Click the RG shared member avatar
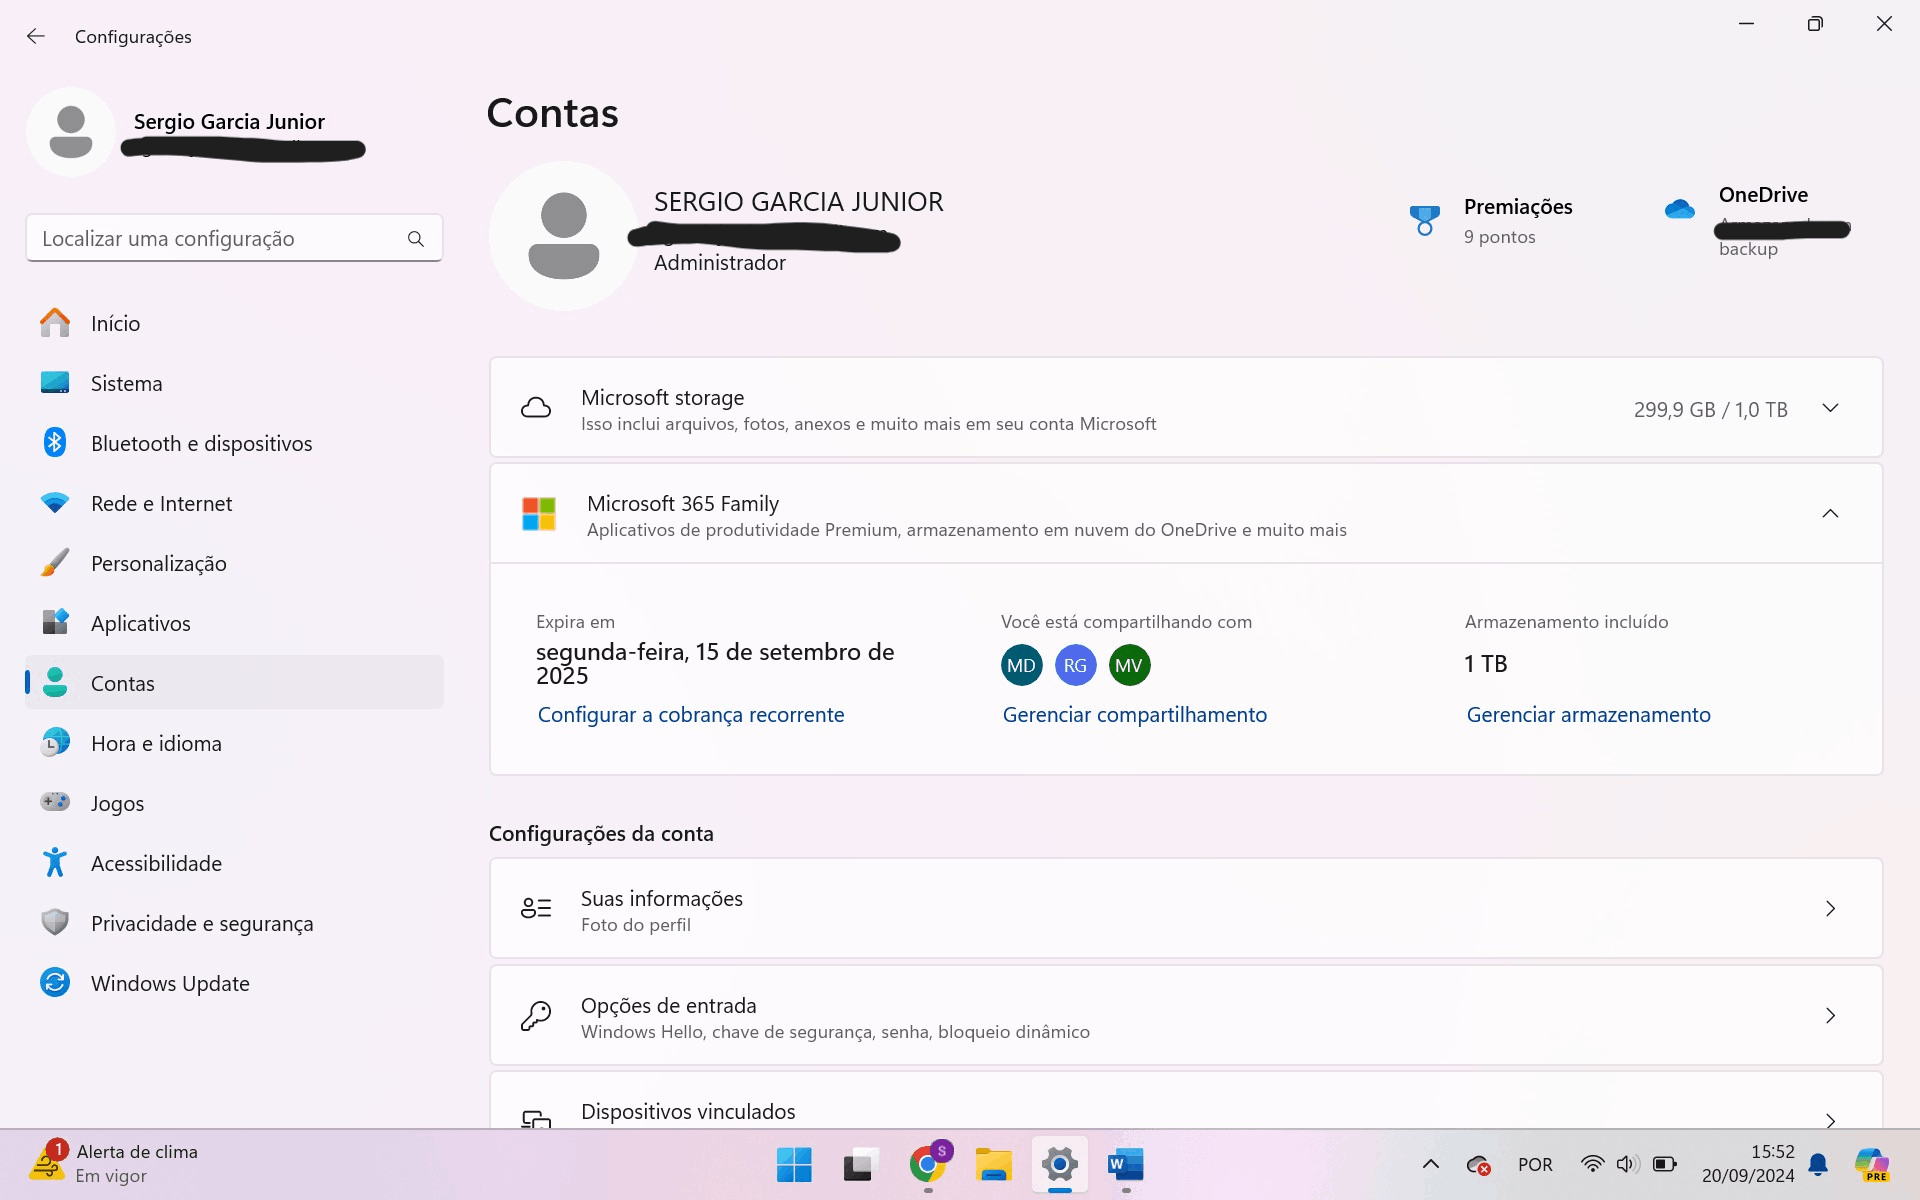 tap(1075, 665)
